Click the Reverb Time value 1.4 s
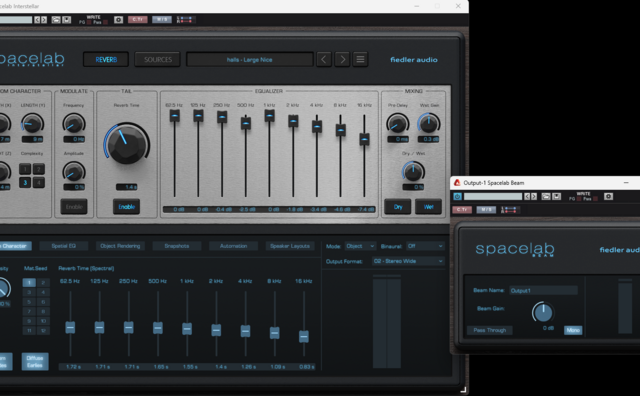Image resolution: width=640 pixels, height=396 pixels. 127,187
